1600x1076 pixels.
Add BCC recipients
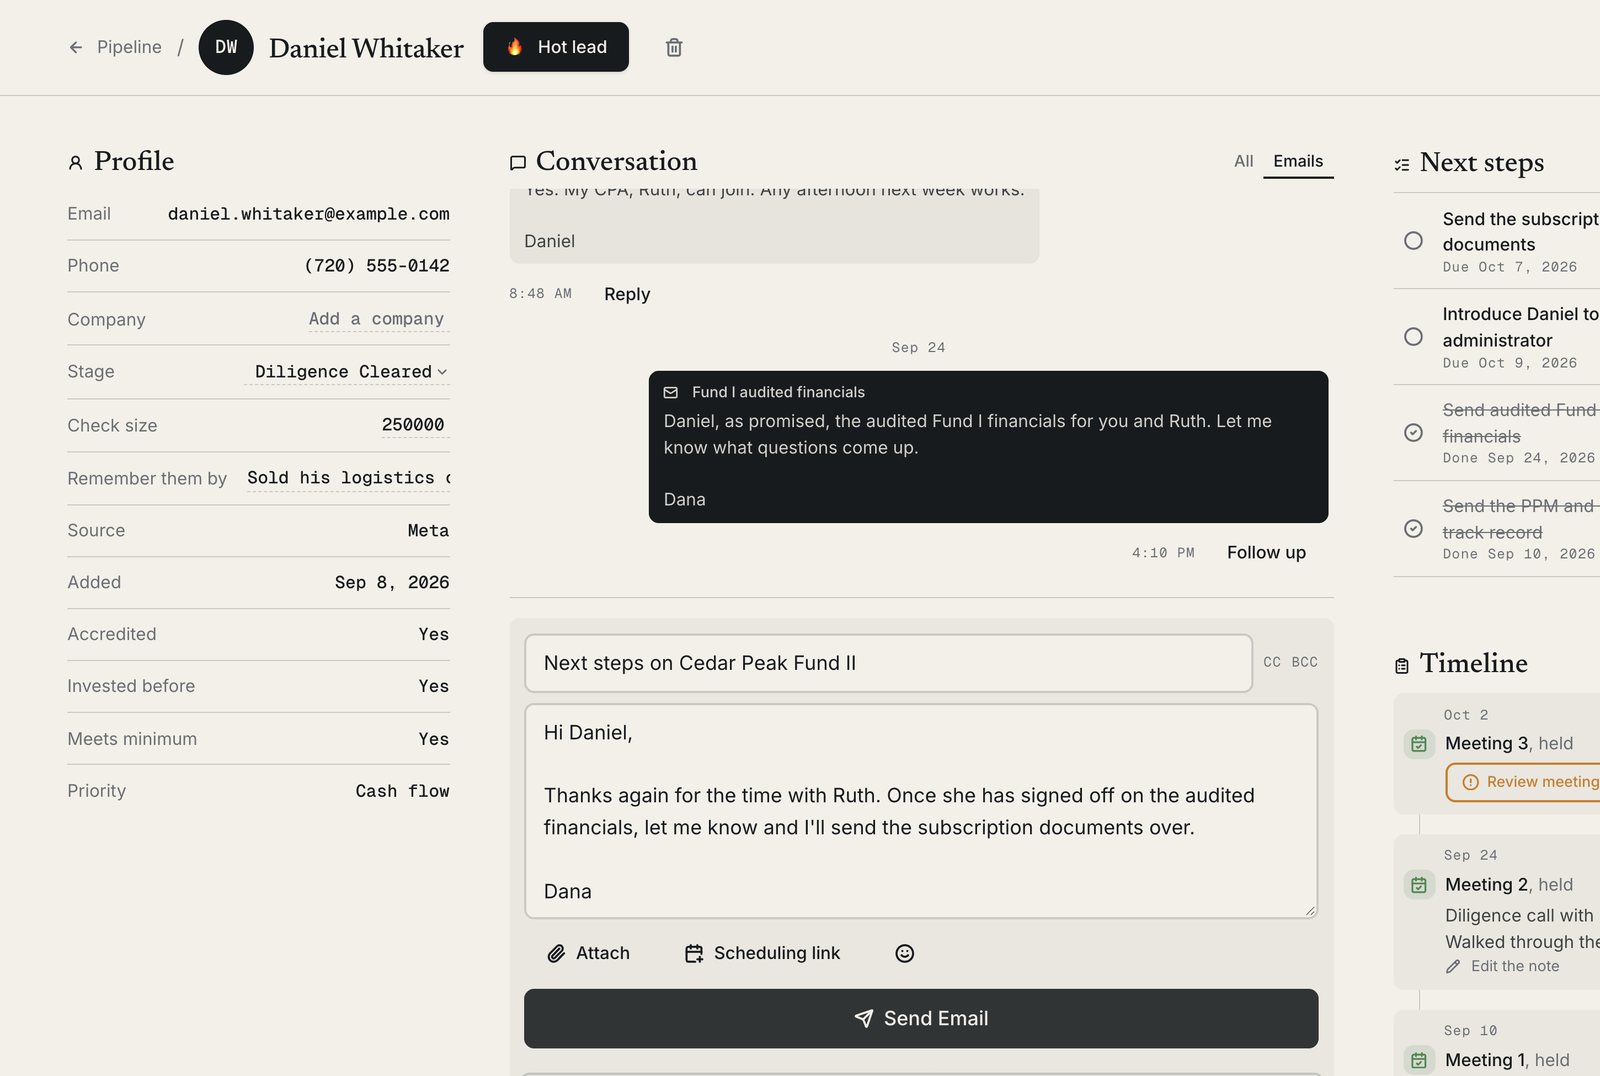click(x=1304, y=662)
